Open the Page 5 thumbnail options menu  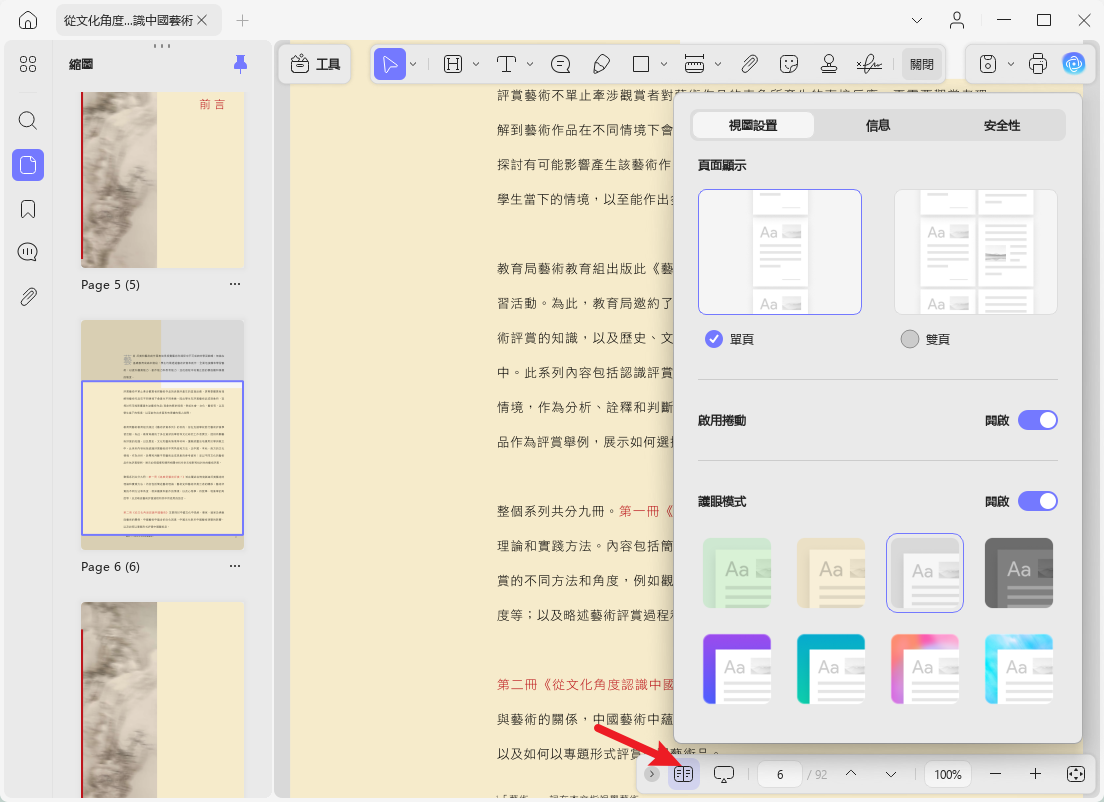(235, 284)
